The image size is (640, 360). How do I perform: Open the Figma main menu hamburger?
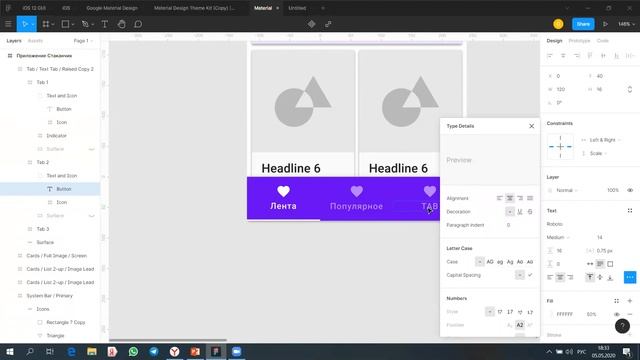click(8, 24)
